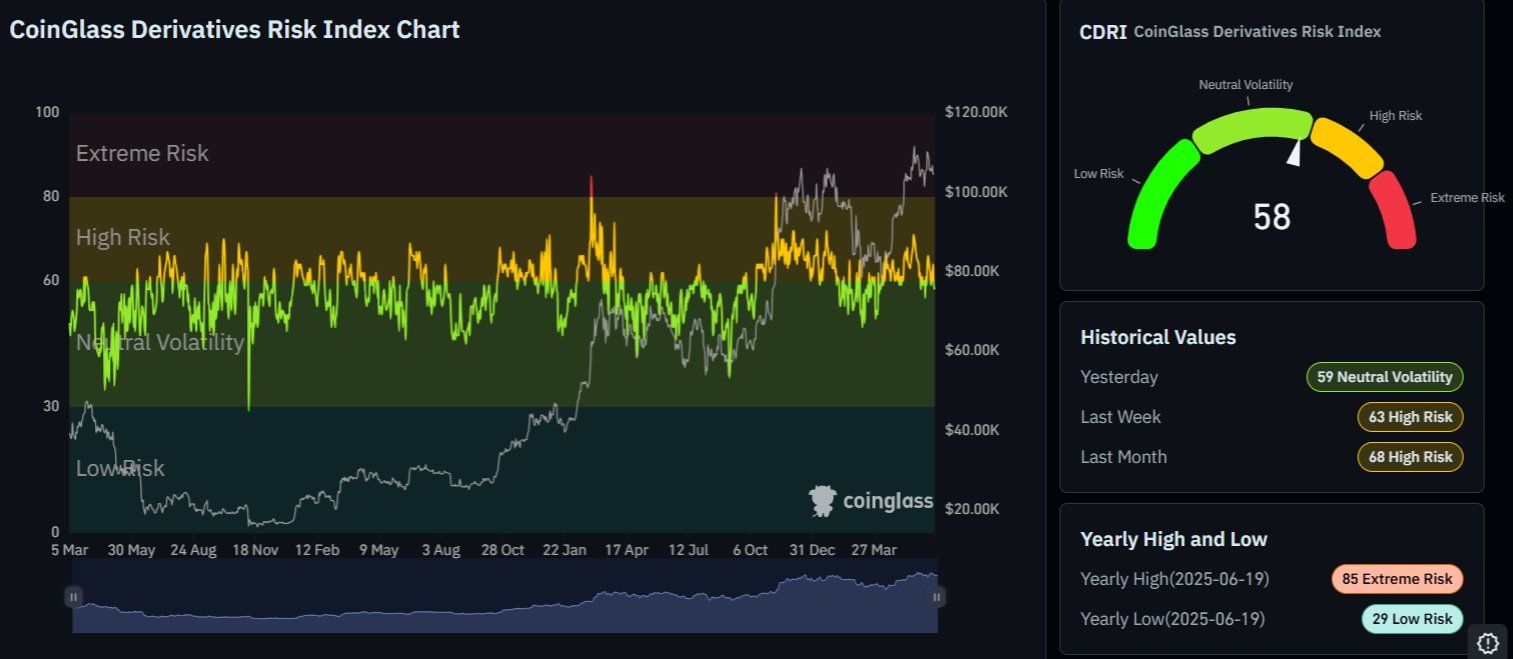The height and width of the screenshot is (659, 1513).
Task: Click the '24 Aug' date on the time axis
Action: (x=194, y=550)
